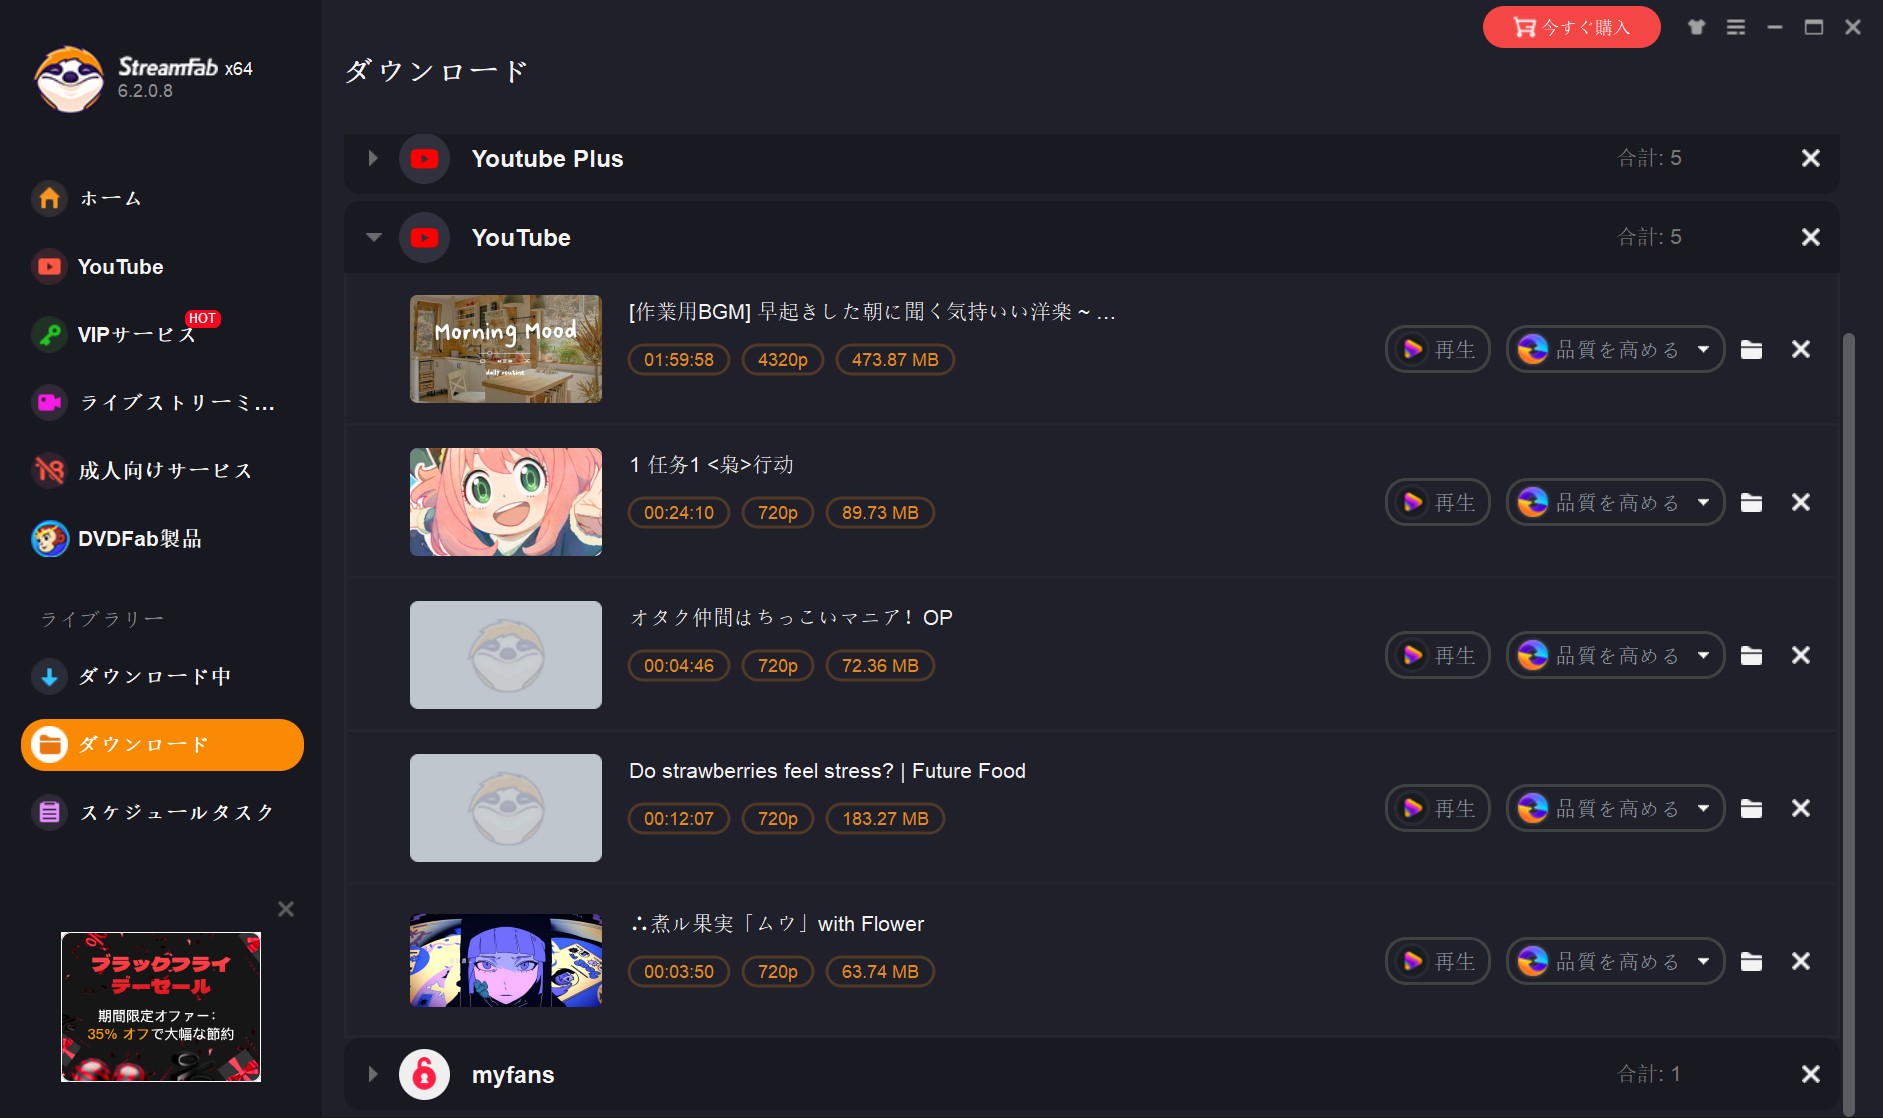The height and width of the screenshot is (1118, 1883).
Task: Click the live streaming camera icon
Action: (49, 402)
